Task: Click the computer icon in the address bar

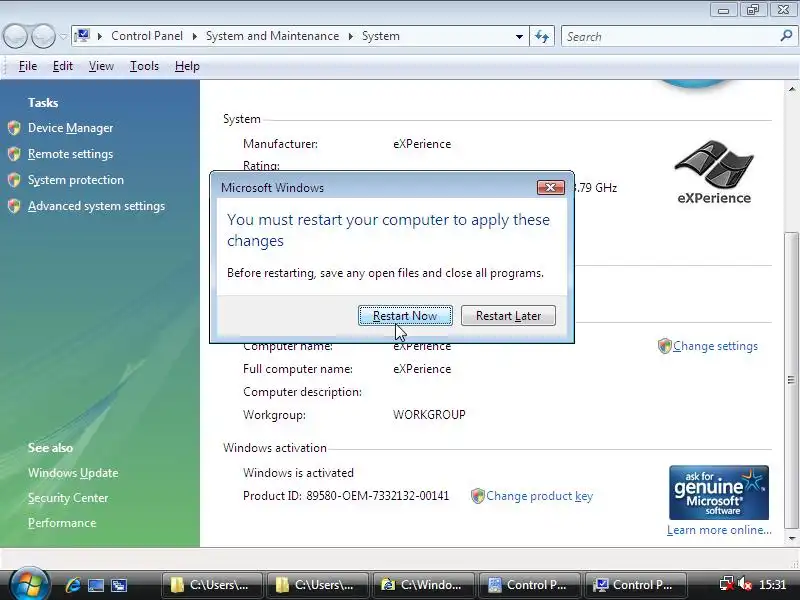Action: click(82, 36)
